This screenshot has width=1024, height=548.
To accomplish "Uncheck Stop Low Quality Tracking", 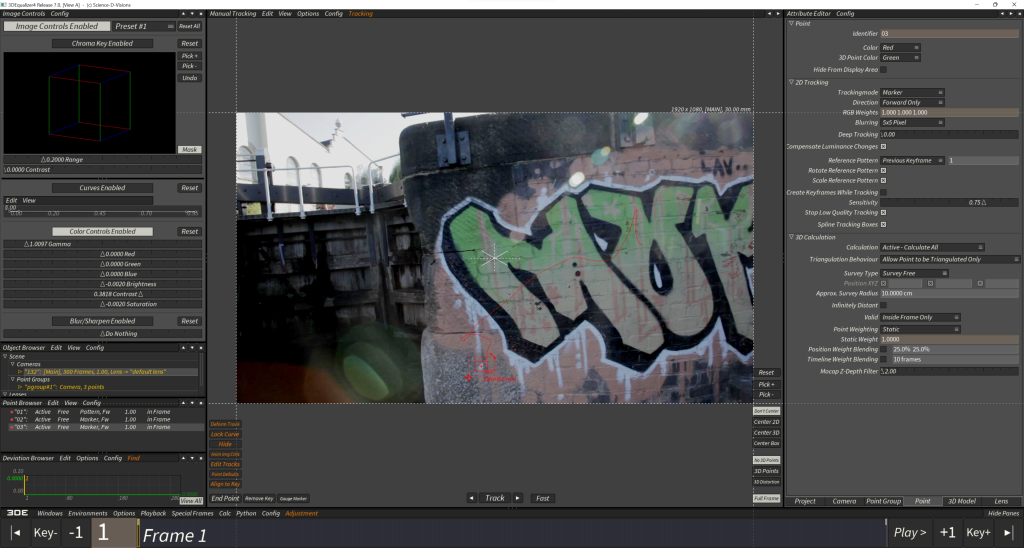I will [884, 212].
